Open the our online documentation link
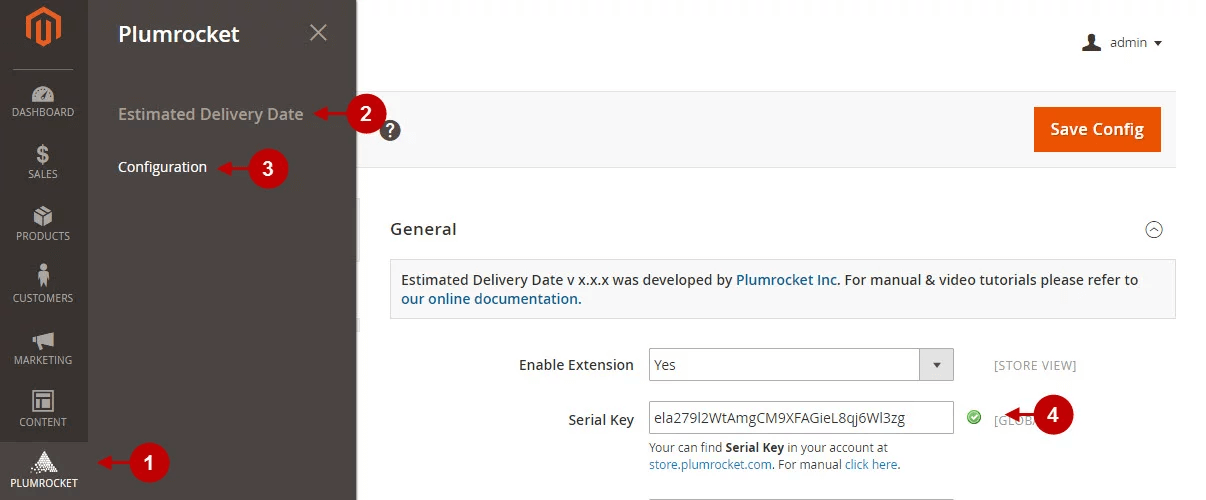1206x500 pixels. 489,298
